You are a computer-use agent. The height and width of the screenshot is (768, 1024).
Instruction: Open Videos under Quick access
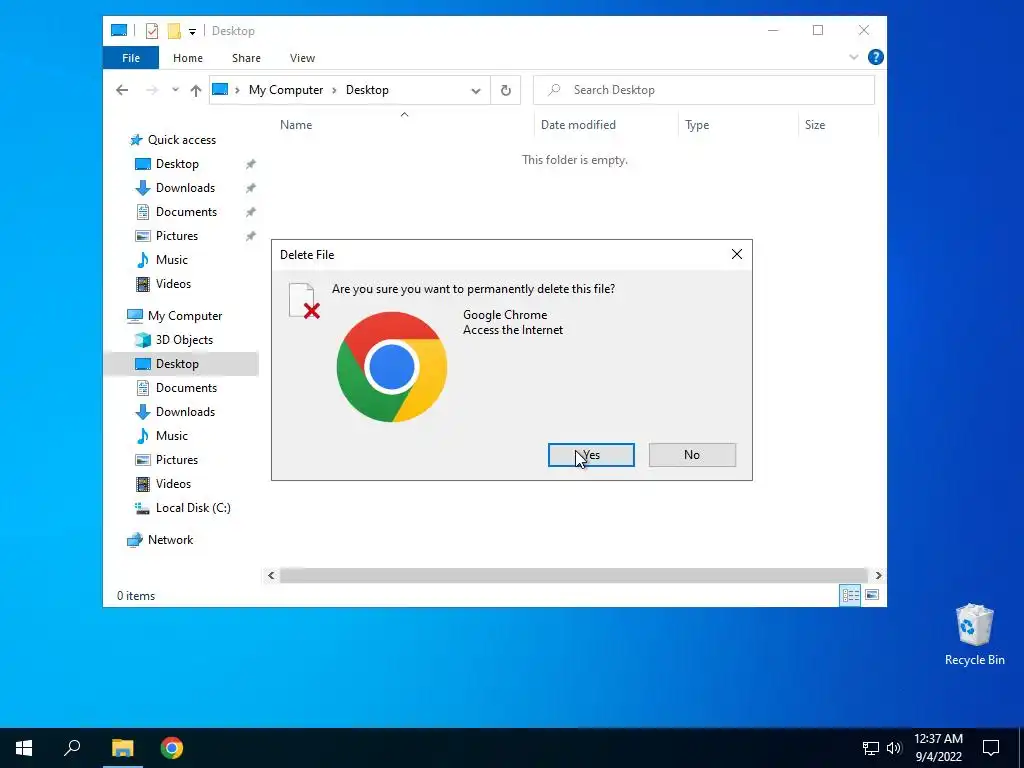[x=173, y=284]
